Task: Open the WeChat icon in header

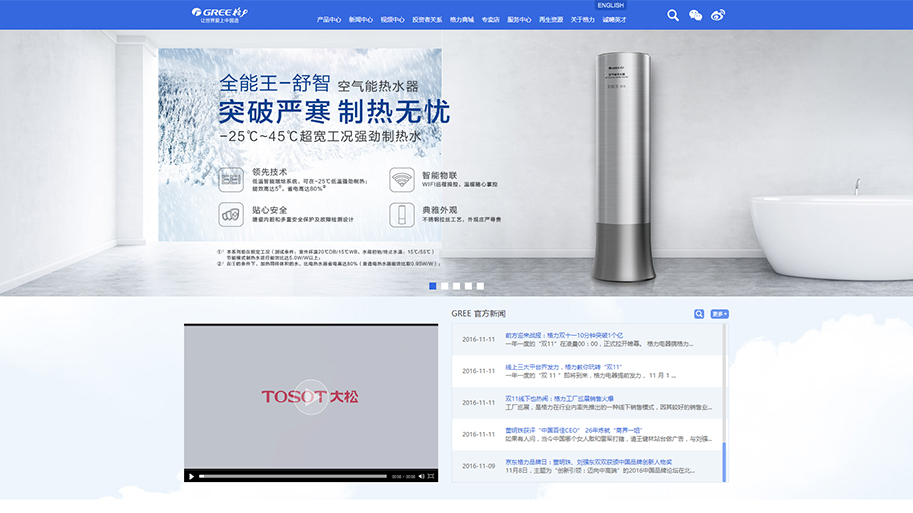Action: pos(695,16)
